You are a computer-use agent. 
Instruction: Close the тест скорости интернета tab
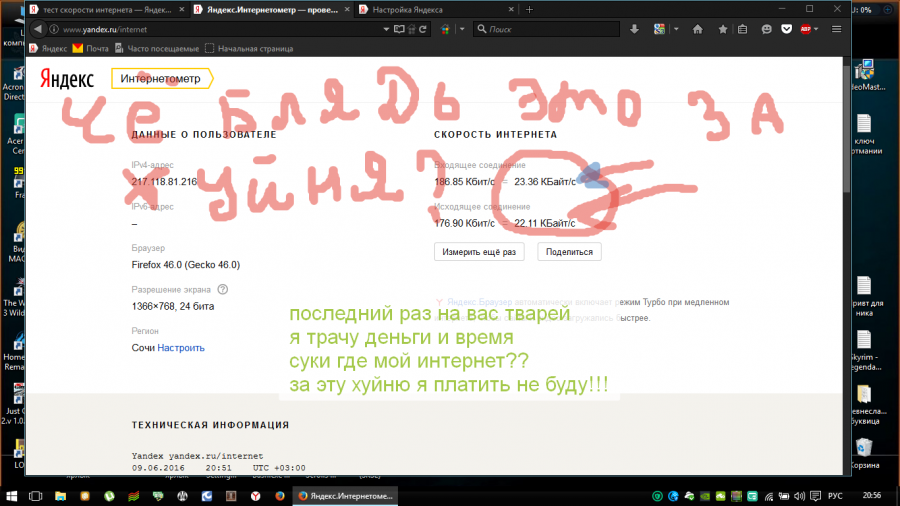[181, 10]
